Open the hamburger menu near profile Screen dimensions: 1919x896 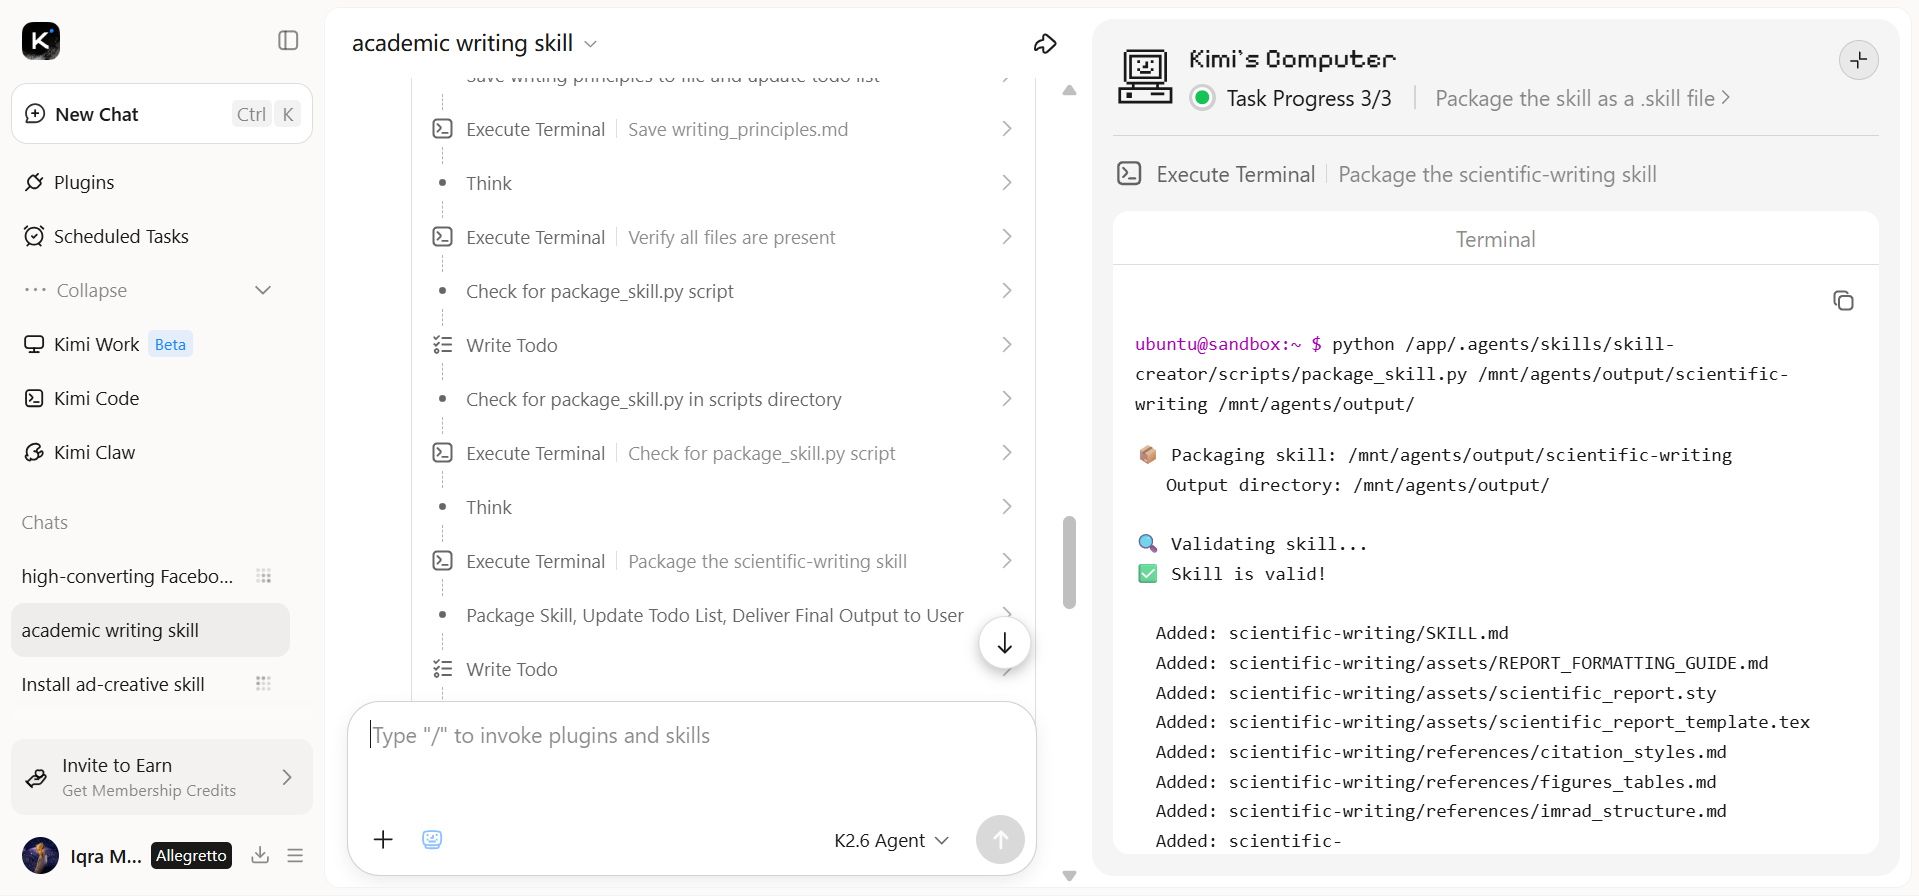point(295,855)
